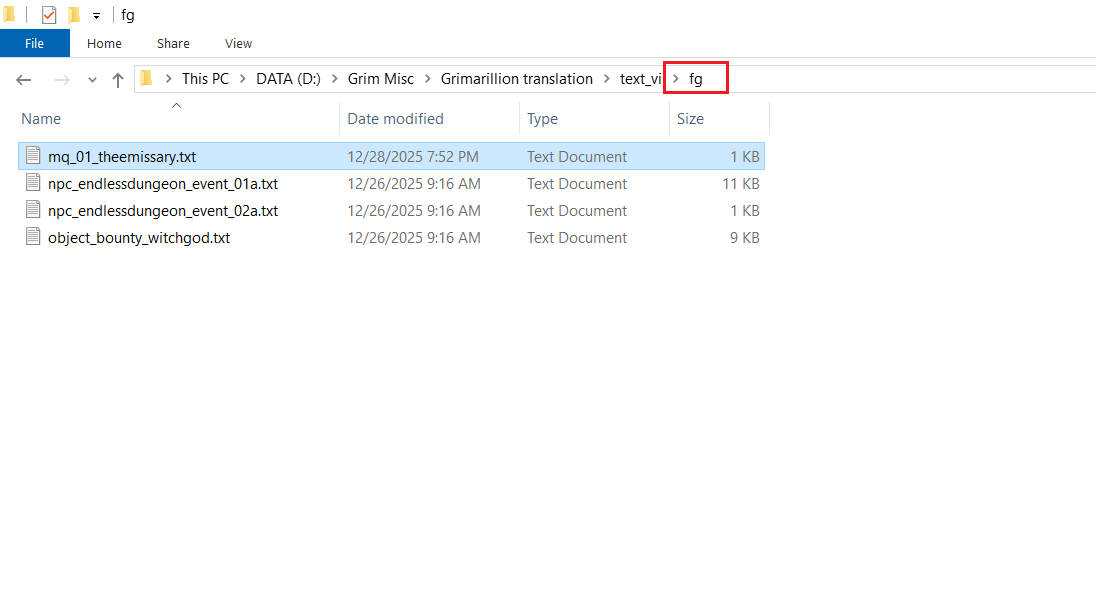Image resolution: width=1096 pixels, height=592 pixels.
Task: Open the Share ribbon tab
Action: click(x=173, y=43)
